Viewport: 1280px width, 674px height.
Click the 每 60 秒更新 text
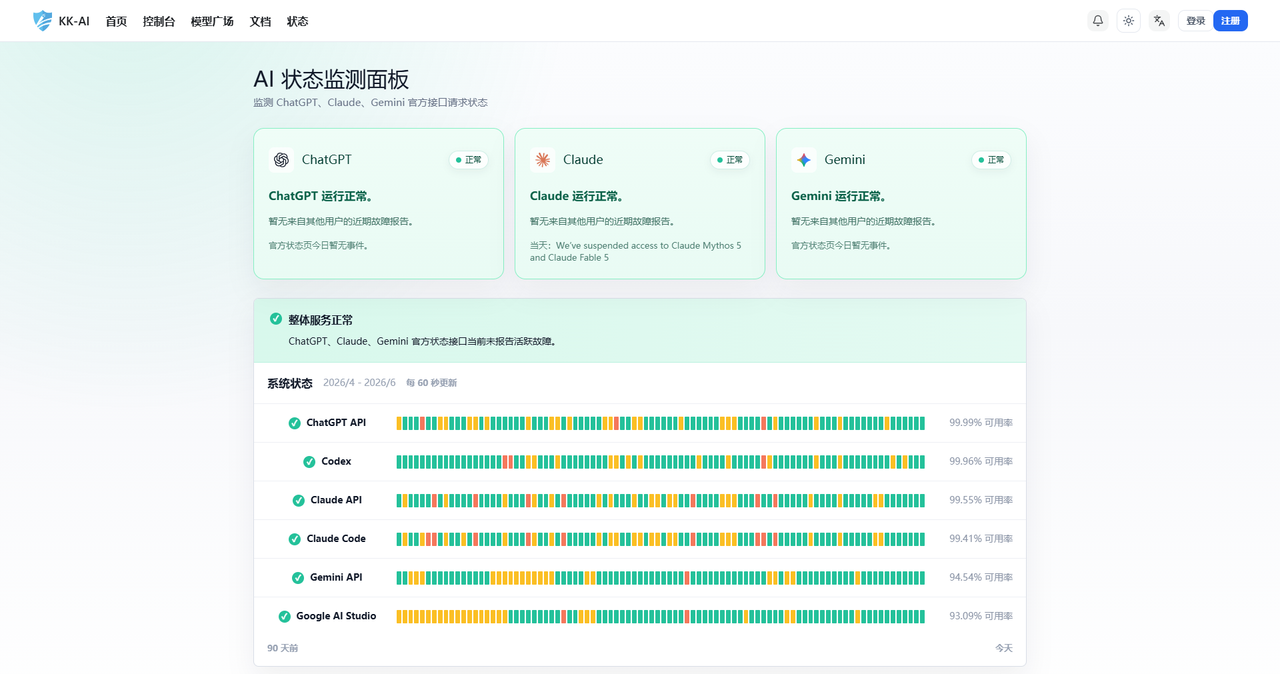(x=431, y=383)
